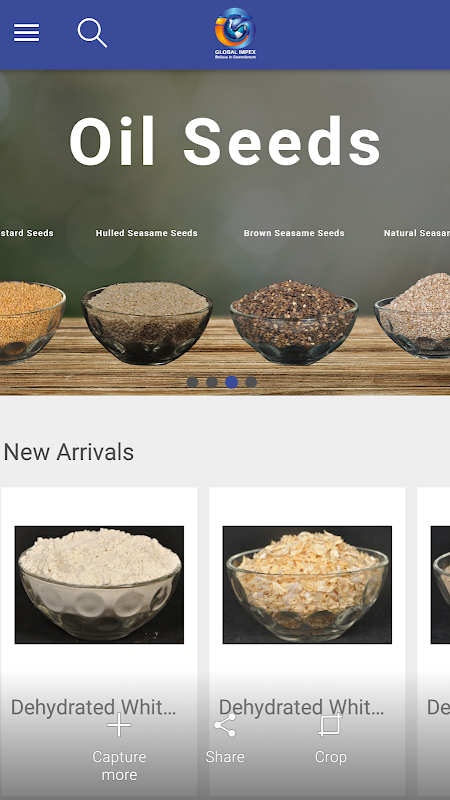Tap the Global Impex logo

click(x=235, y=34)
